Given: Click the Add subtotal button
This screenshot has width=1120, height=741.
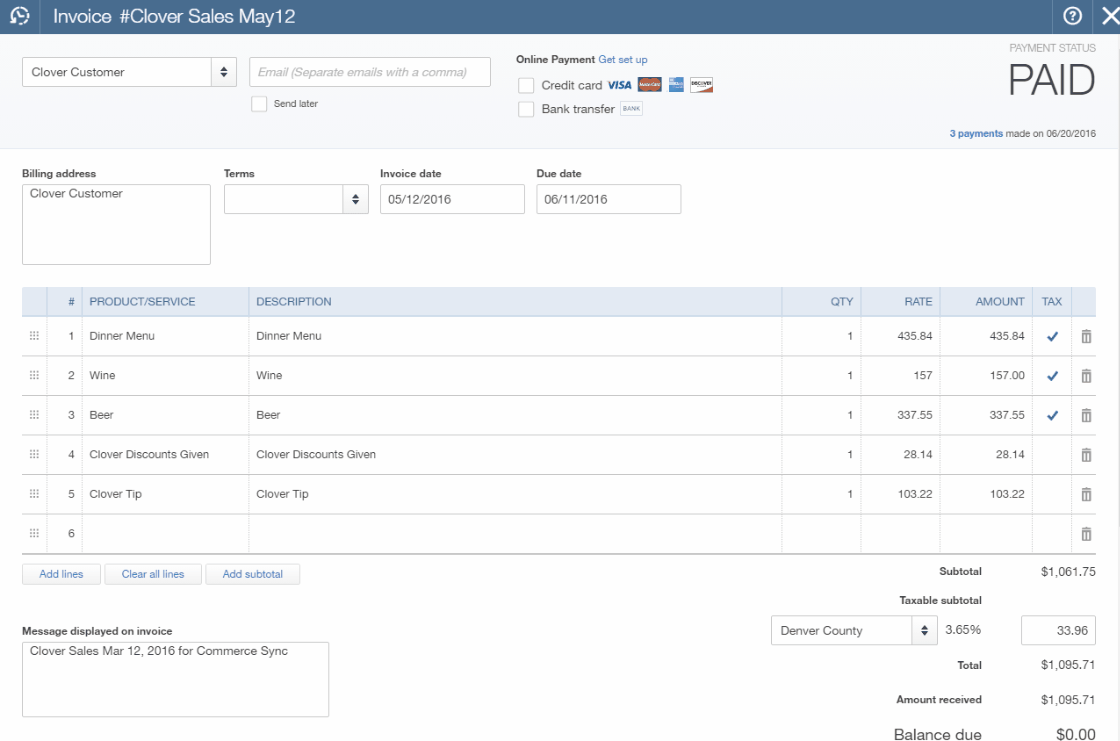Looking at the screenshot, I should [253, 573].
